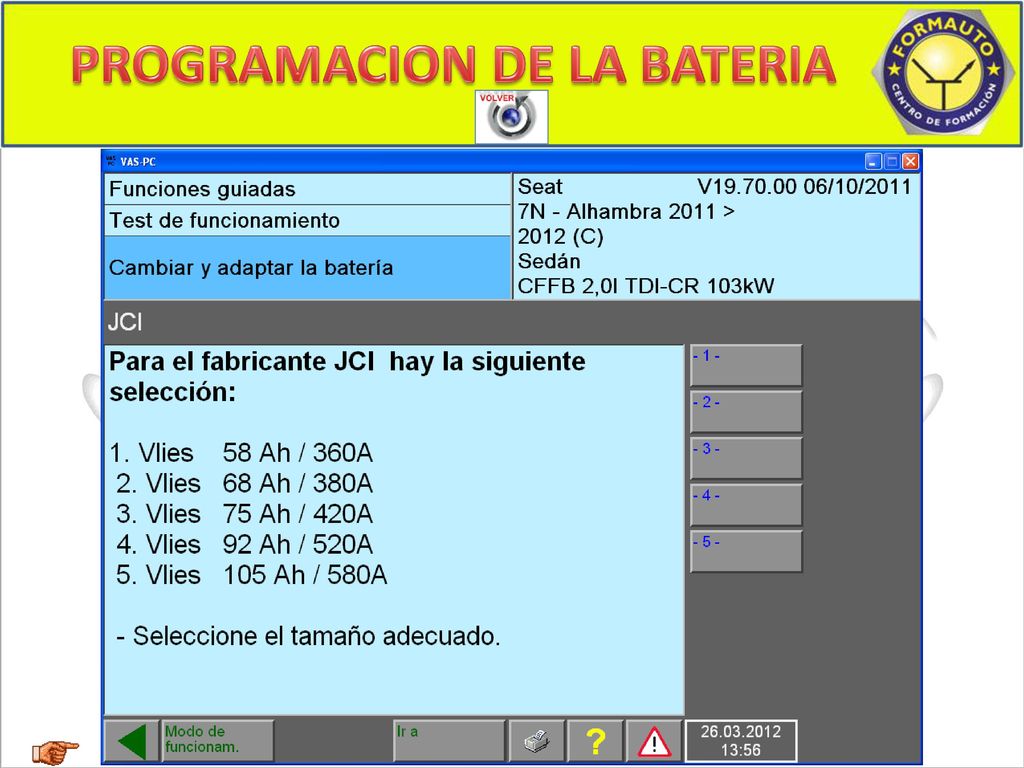Click the Ir a button
This screenshot has width=1024, height=768.
click(x=449, y=741)
